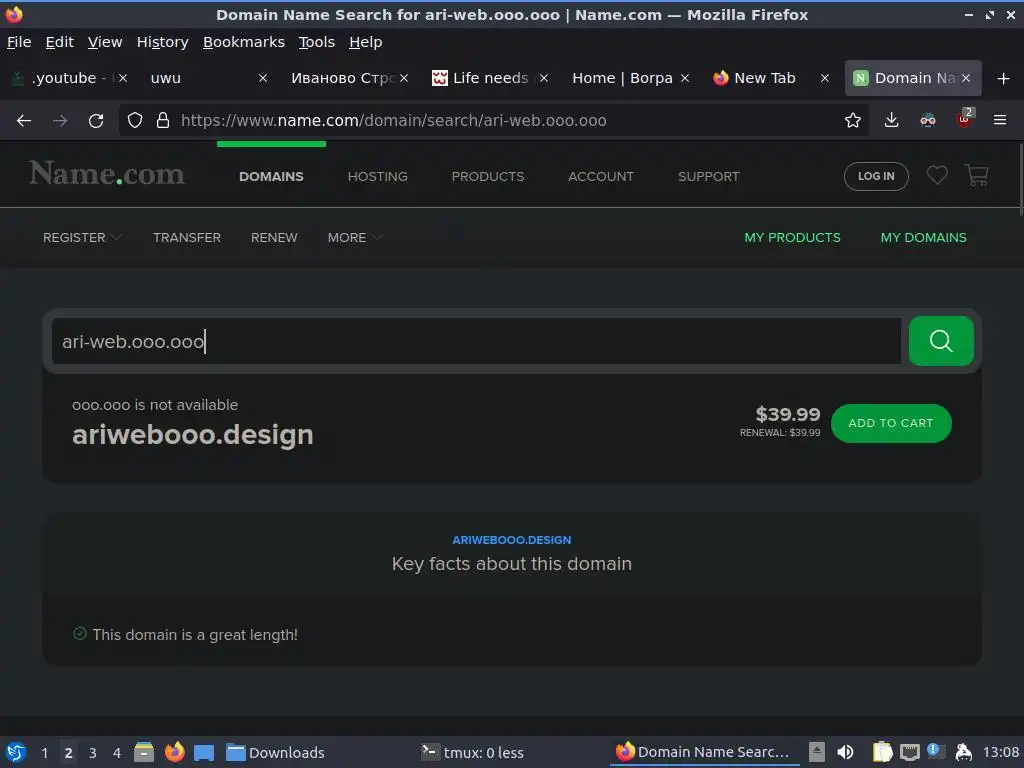
Task: Go back to the previous page
Action: pos(24,121)
